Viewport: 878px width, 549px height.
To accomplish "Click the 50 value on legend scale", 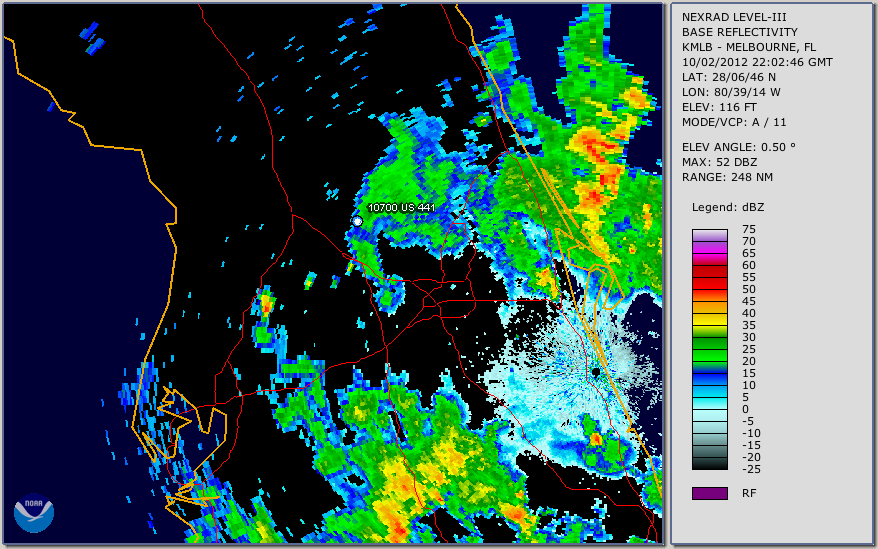I will click(x=749, y=289).
